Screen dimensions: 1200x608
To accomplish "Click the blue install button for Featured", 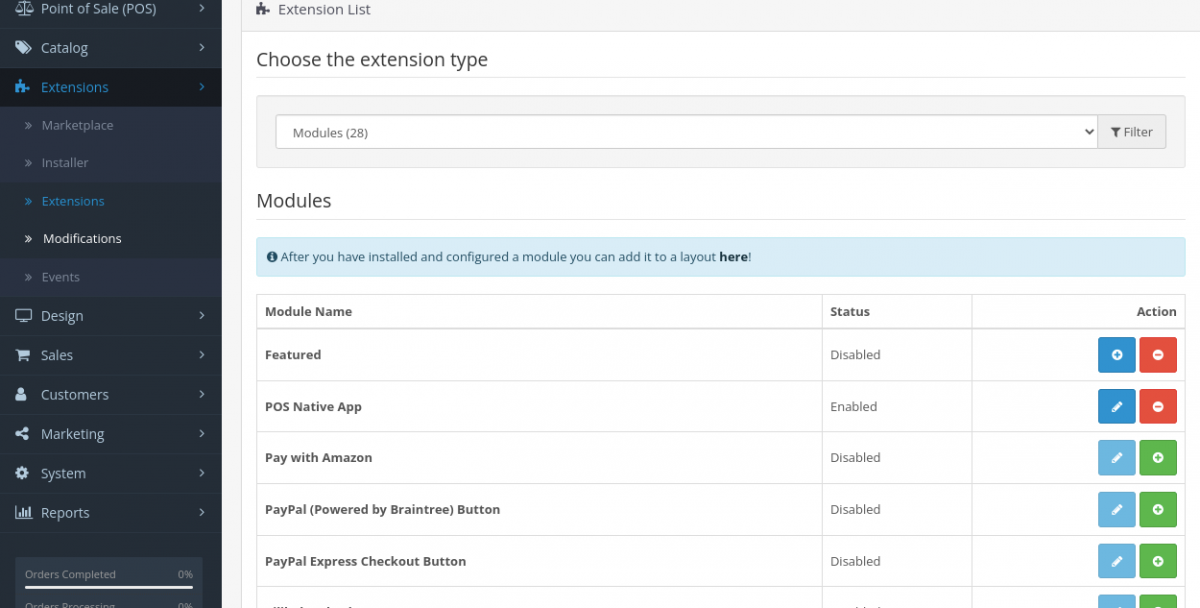I will click(1116, 355).
